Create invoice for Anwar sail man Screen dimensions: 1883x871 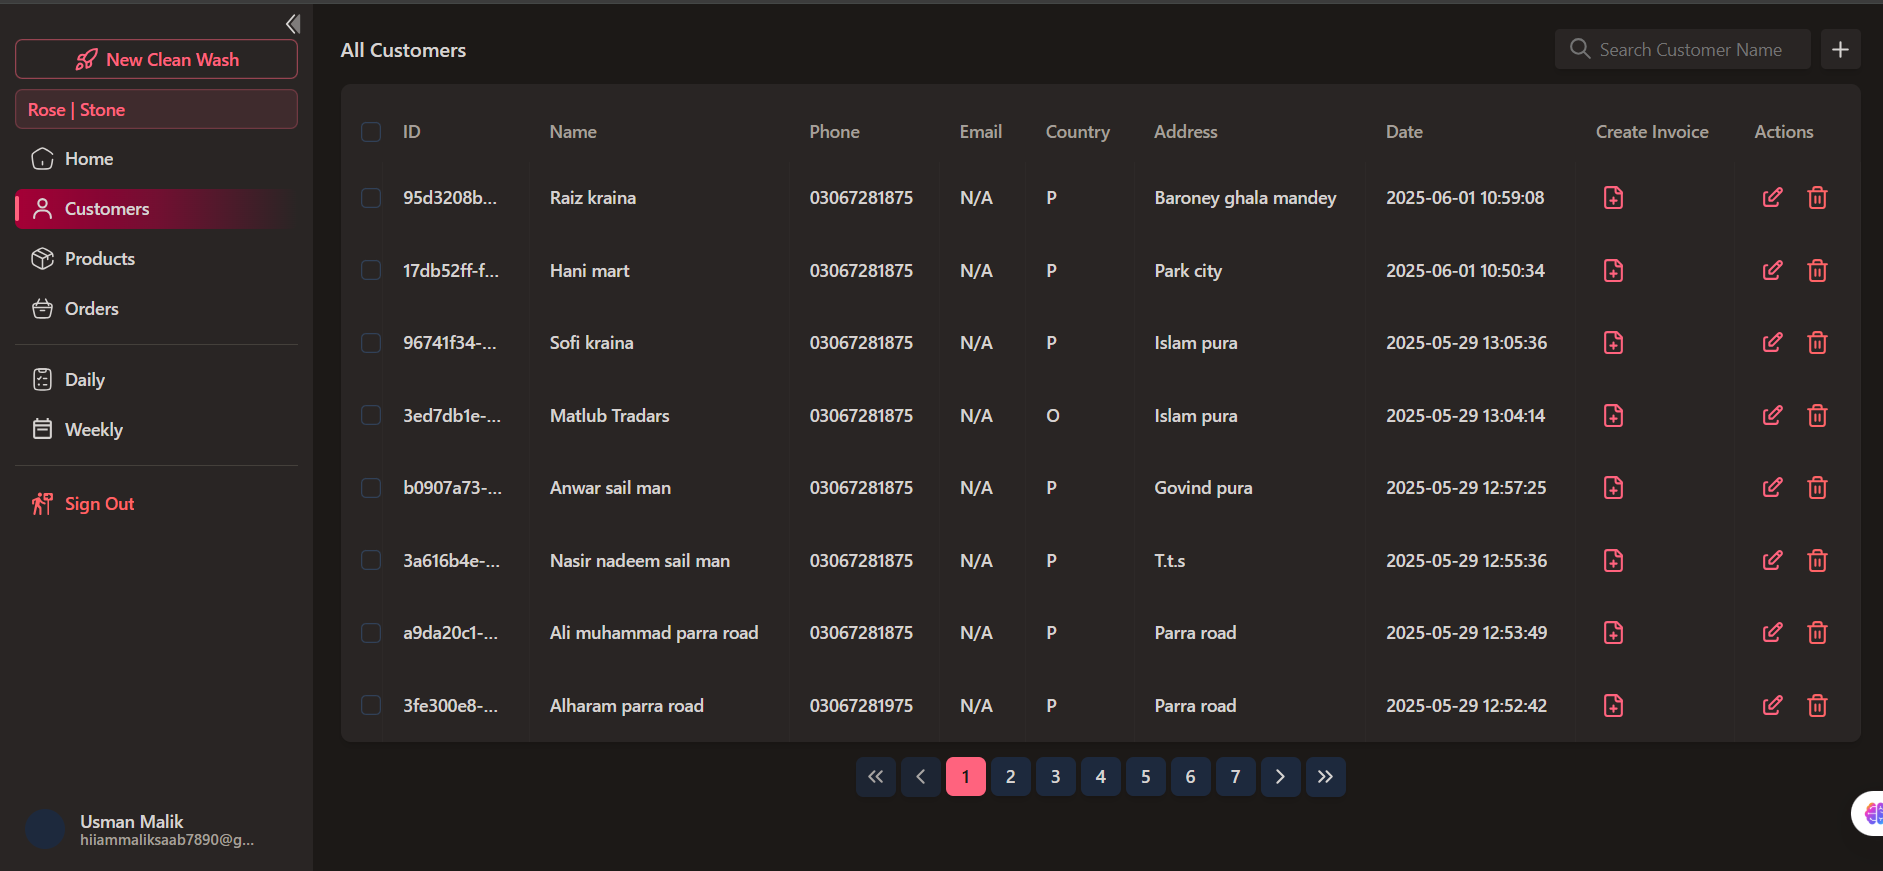[x=1613, y=488]
